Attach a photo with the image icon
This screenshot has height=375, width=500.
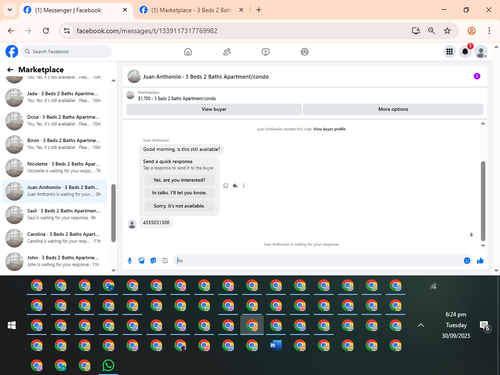pyautogui.click(x=141, y=261)
